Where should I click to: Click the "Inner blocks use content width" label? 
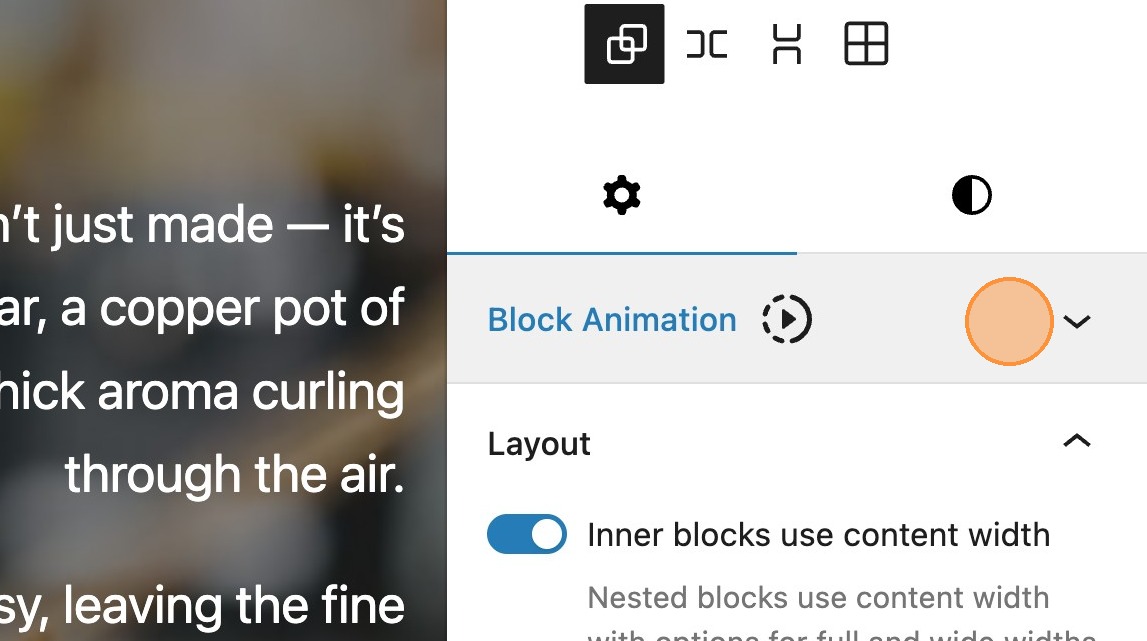(x=818, y=535)
